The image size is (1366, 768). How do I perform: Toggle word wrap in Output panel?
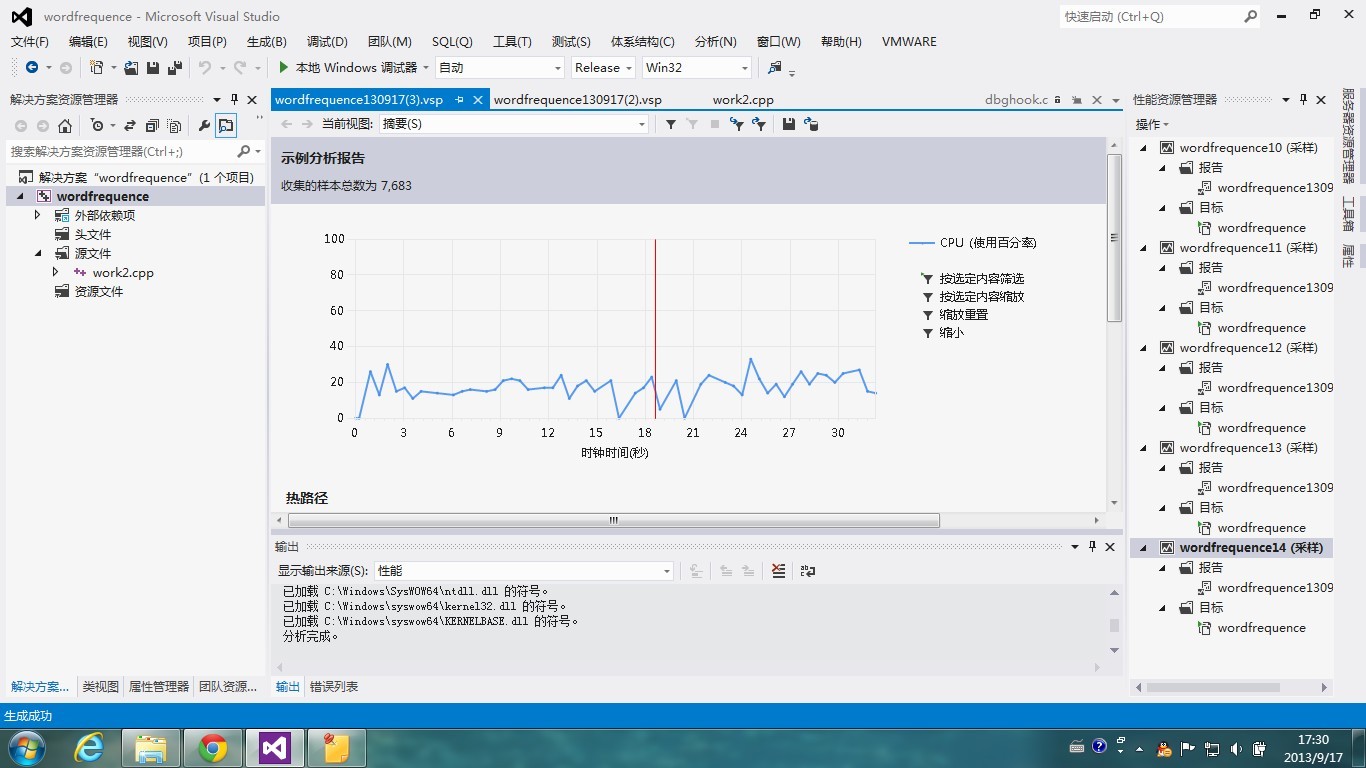pos(808,571)
